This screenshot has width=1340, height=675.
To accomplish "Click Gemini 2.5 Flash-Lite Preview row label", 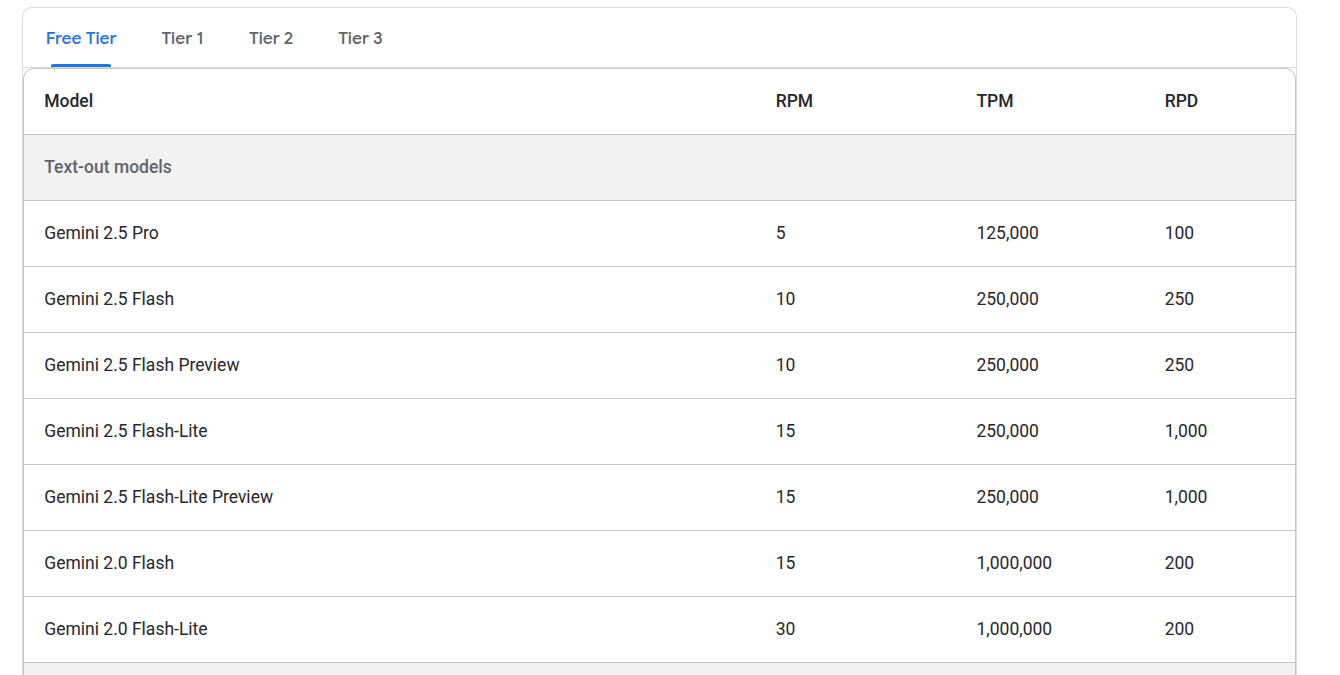I will click(159, 497).
